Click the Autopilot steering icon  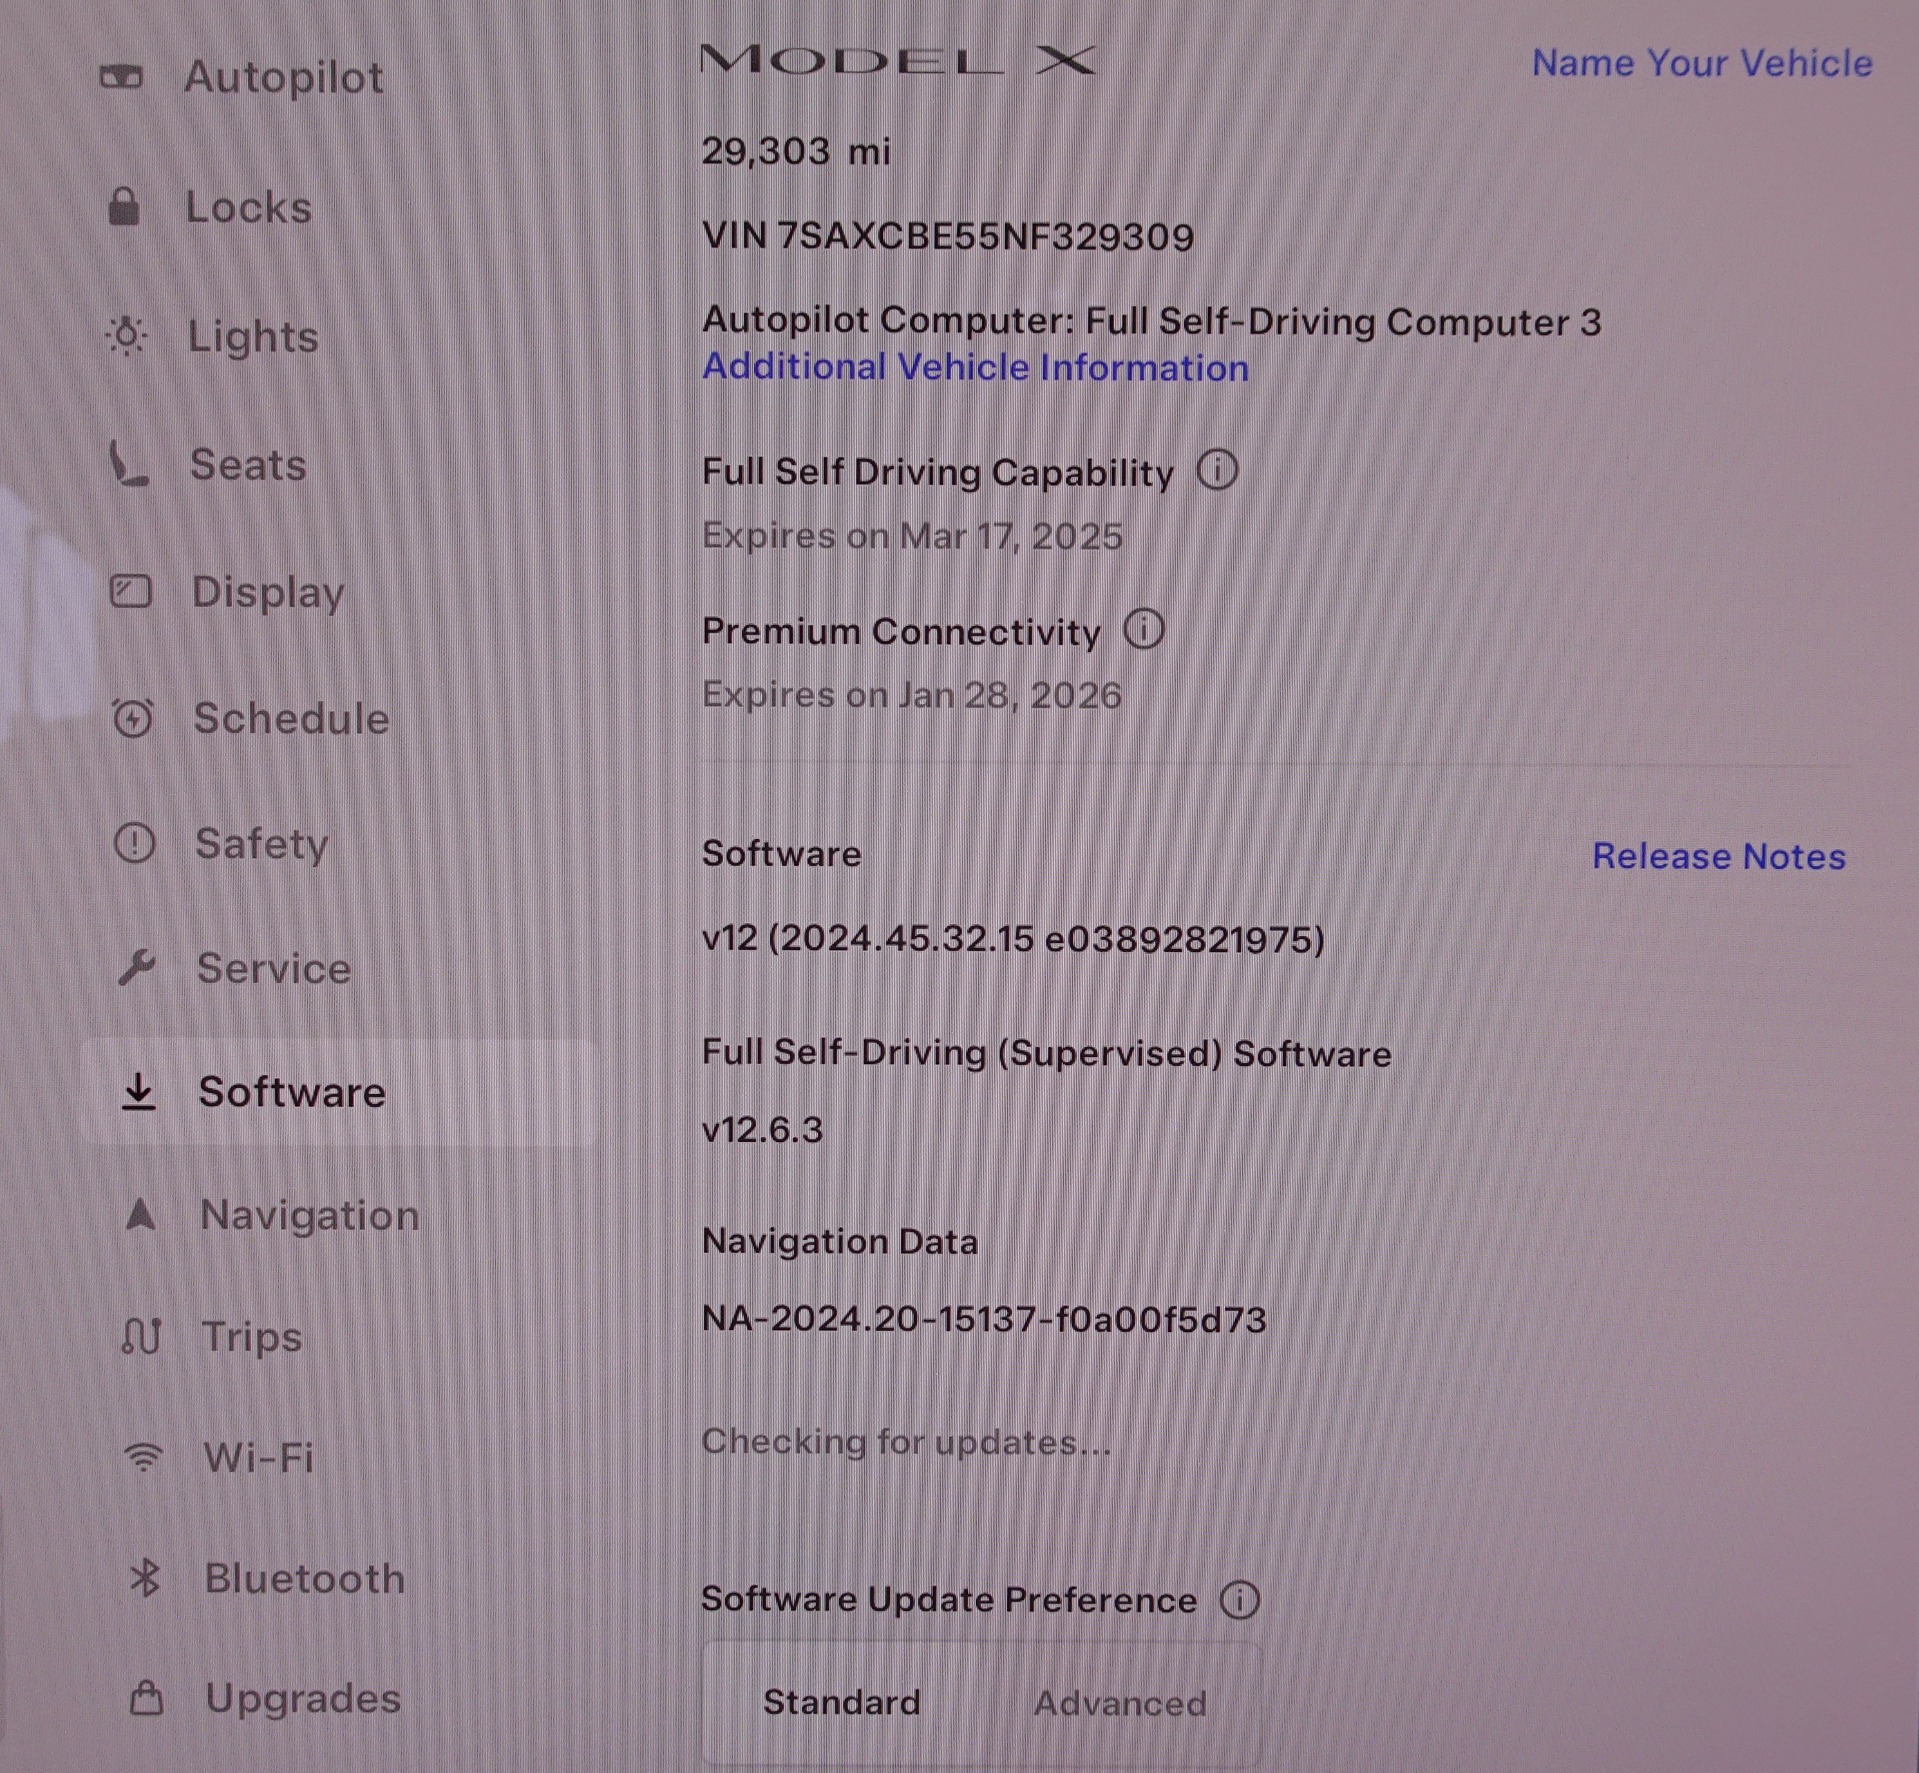122,77
